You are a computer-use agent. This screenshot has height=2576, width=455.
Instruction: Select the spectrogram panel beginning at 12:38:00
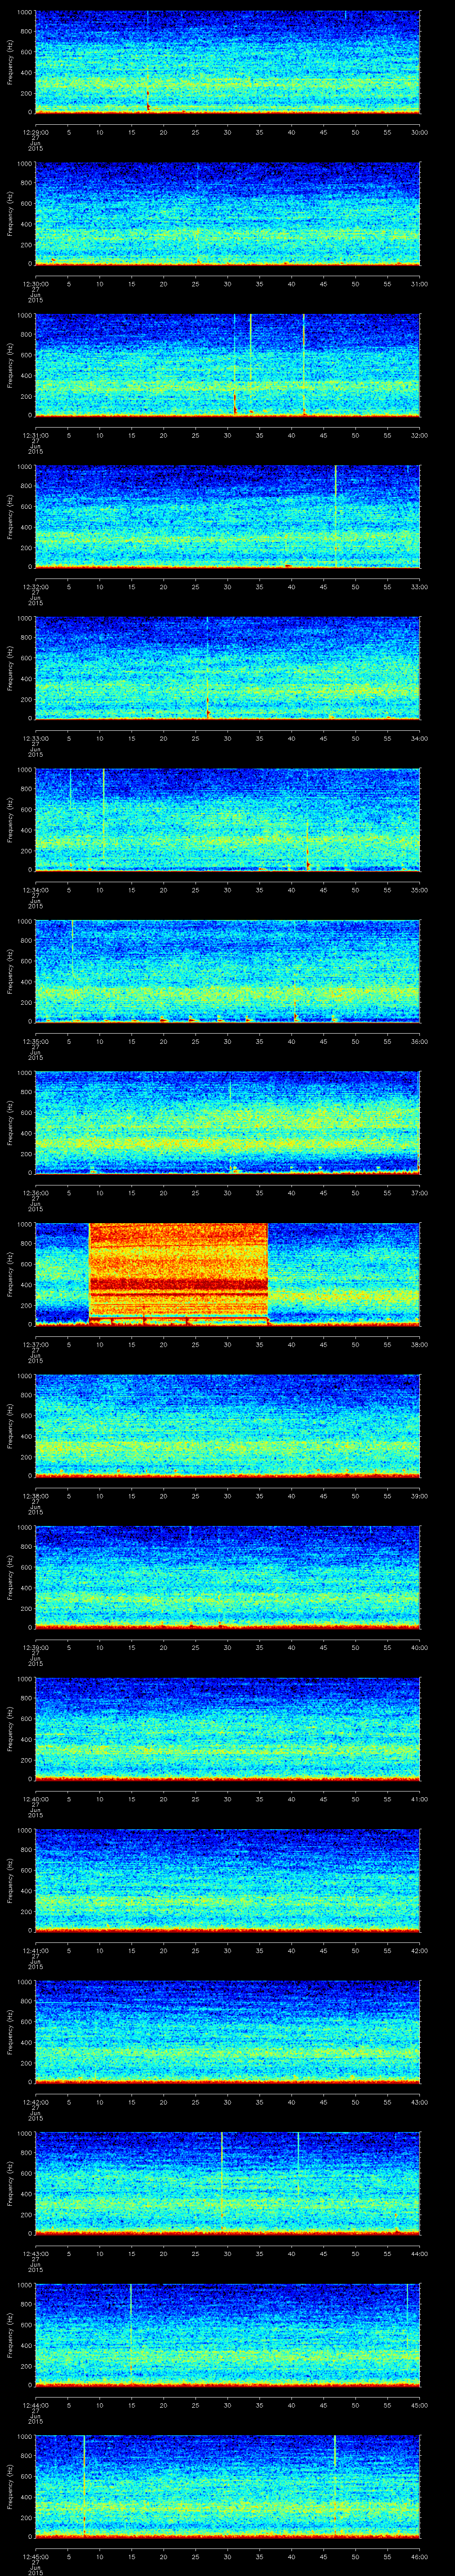228,1425
